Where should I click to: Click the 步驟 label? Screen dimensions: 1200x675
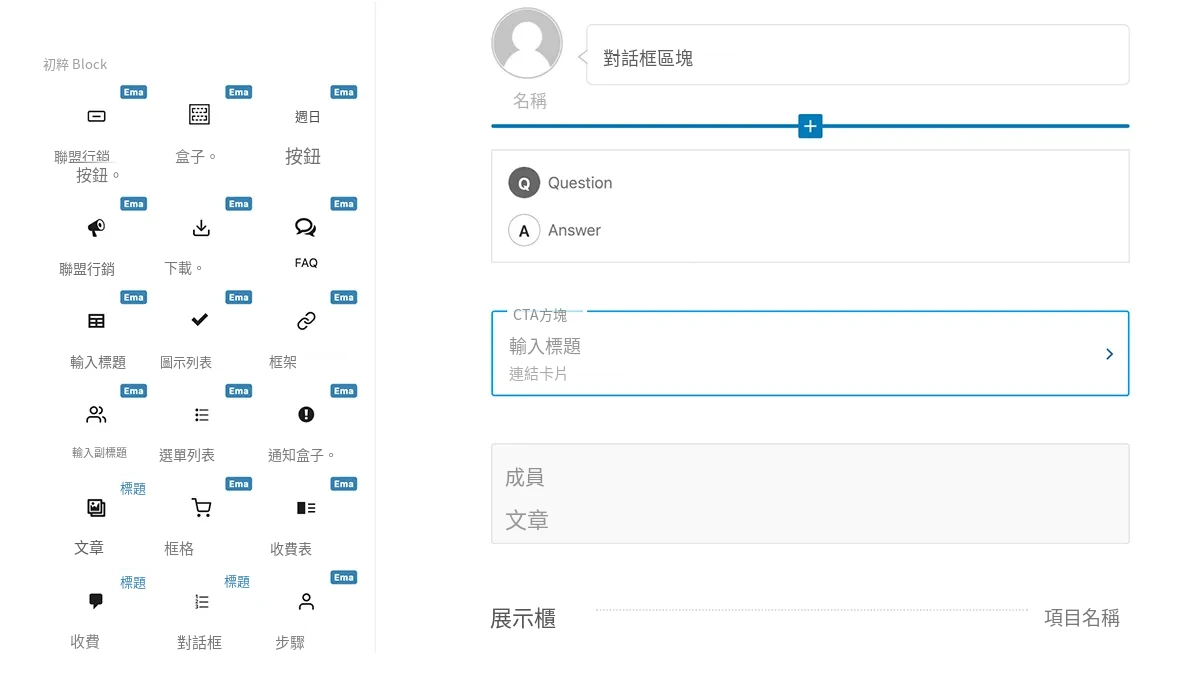pos(290,643)
